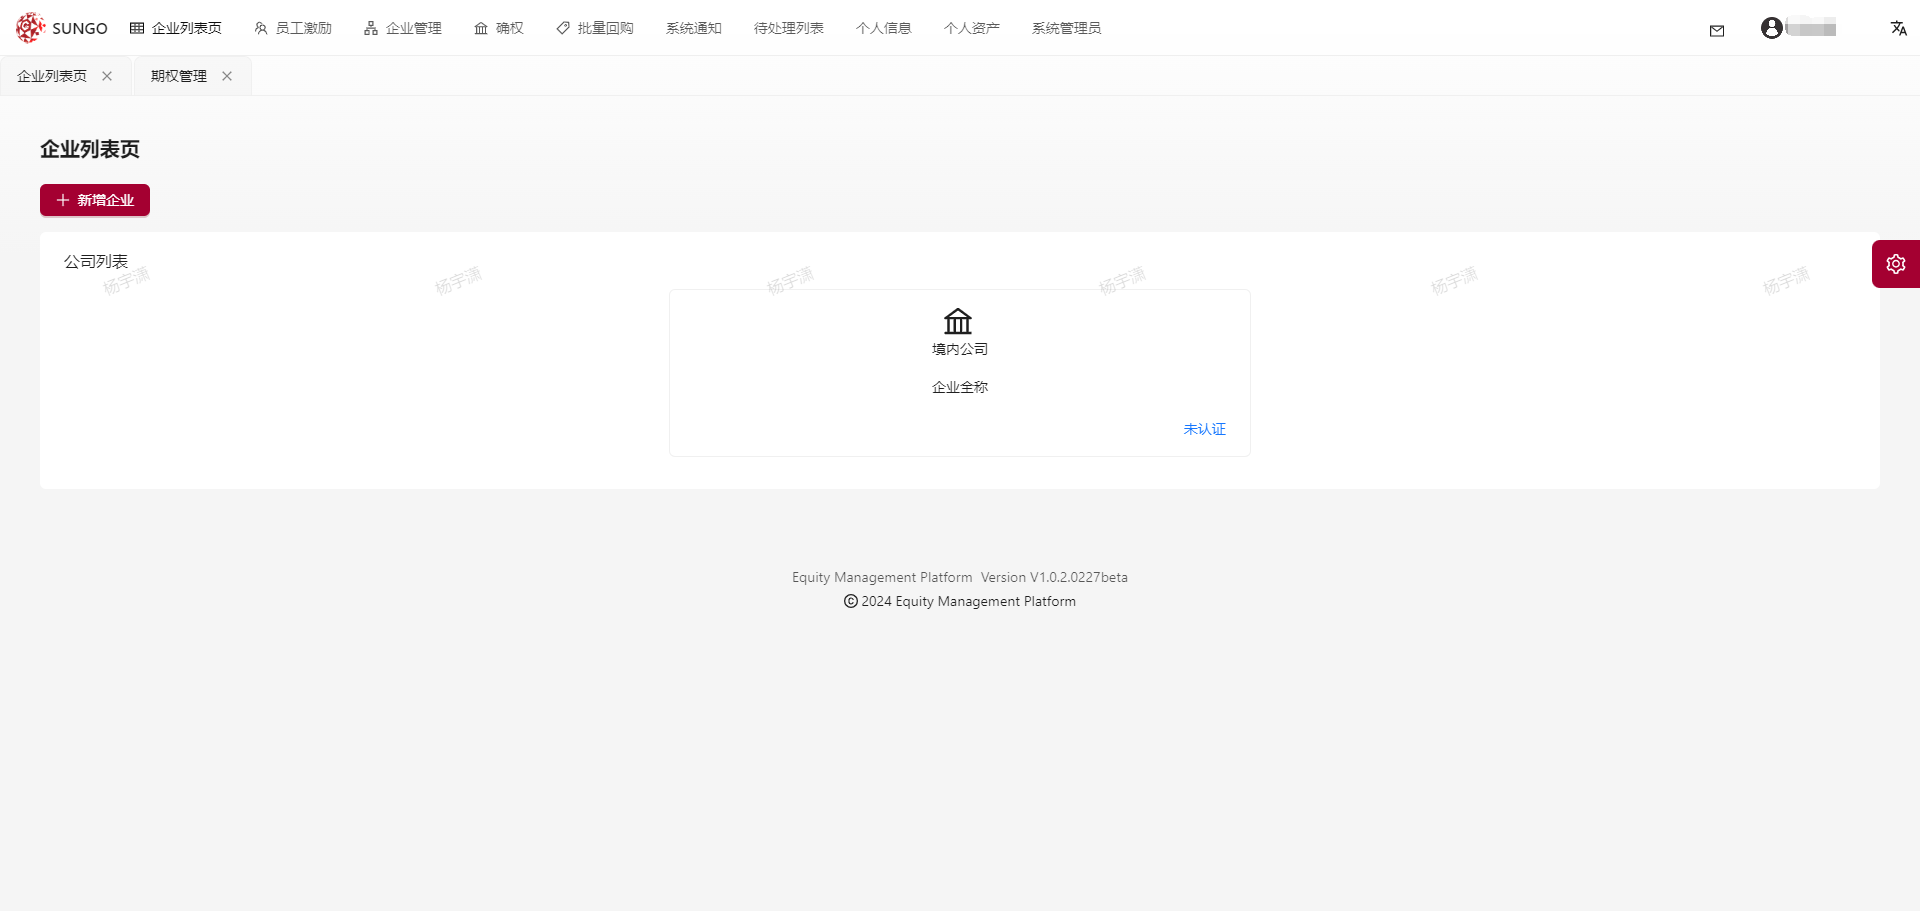
Task: Switch to the 期权管理 tab
Action: (179, 76)
